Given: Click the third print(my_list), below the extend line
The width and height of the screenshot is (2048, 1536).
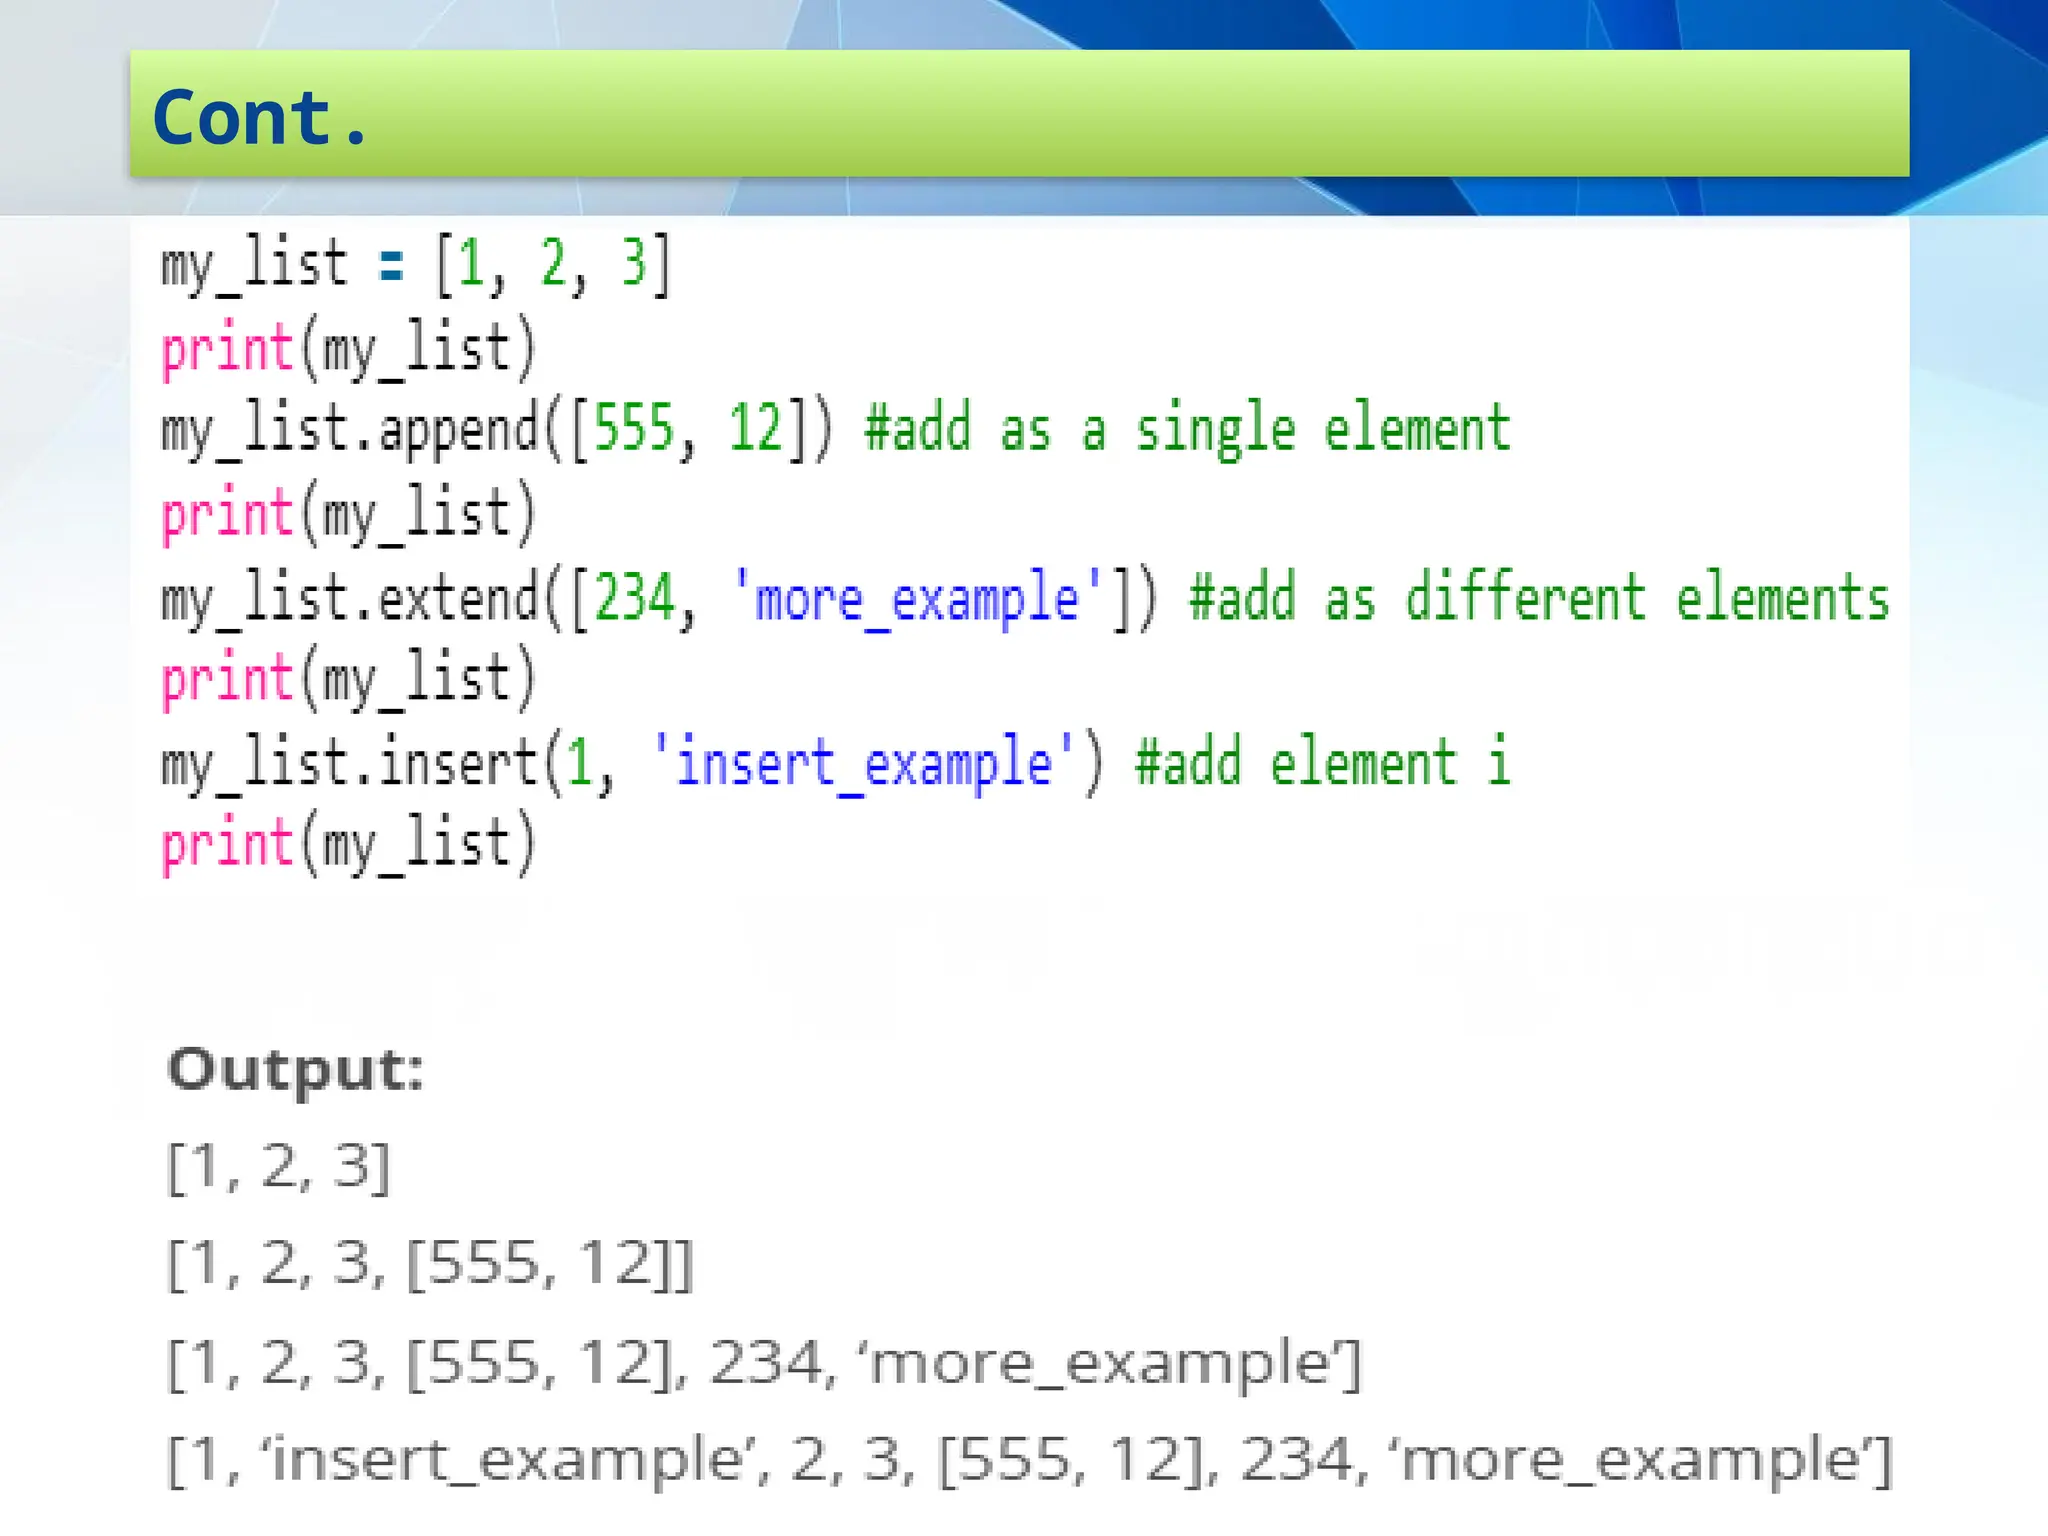Looking at the screenshot, I should click(x=349, y=678).
